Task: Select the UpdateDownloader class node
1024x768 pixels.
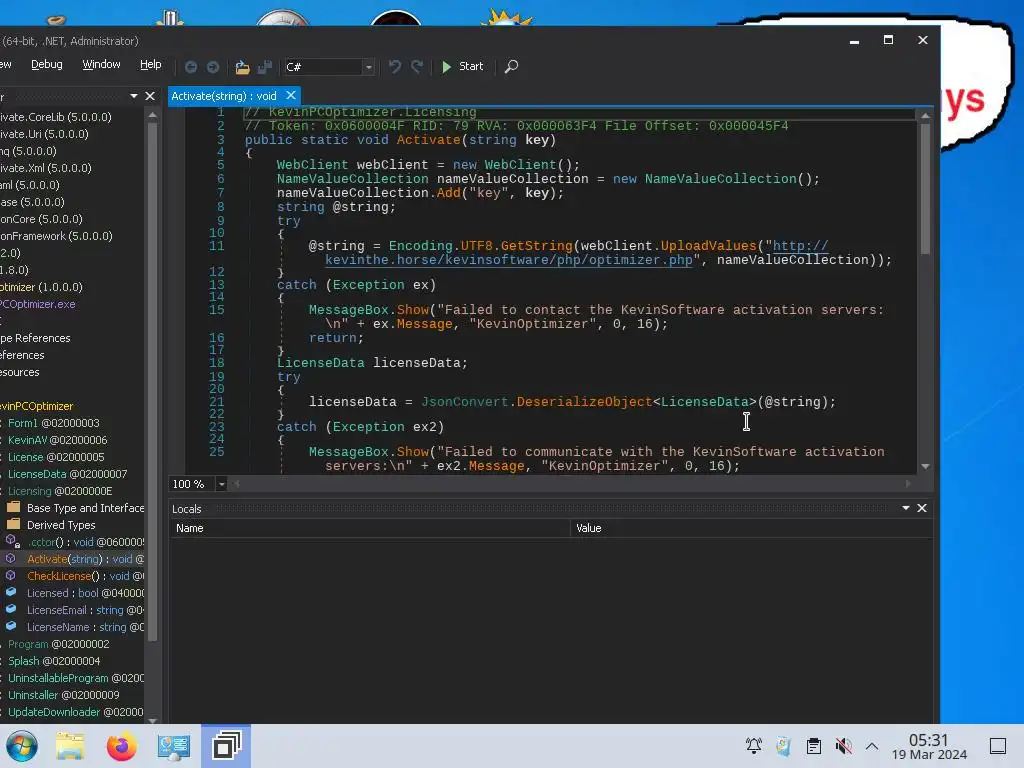Action: click(x=76, y=712)
